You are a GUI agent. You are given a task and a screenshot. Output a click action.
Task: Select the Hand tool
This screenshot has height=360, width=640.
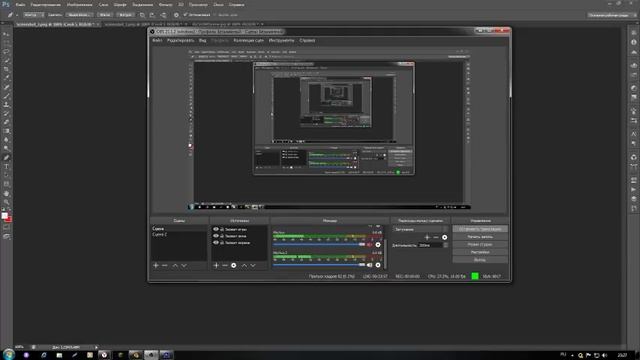[6, 193]
